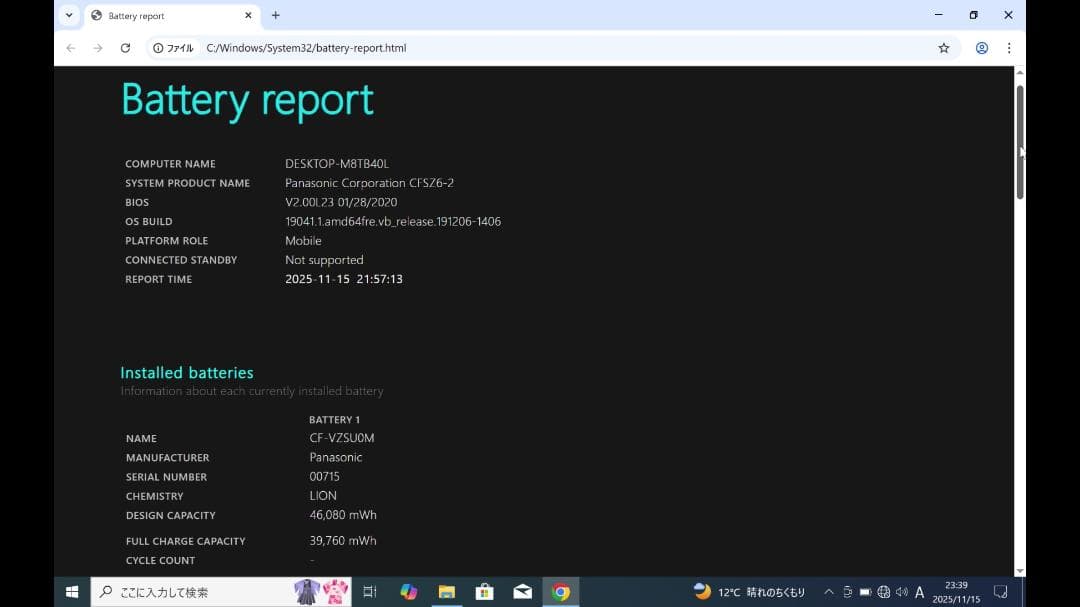Click the file info icon in address bar
1080x607 pixels.
(174, 48)
